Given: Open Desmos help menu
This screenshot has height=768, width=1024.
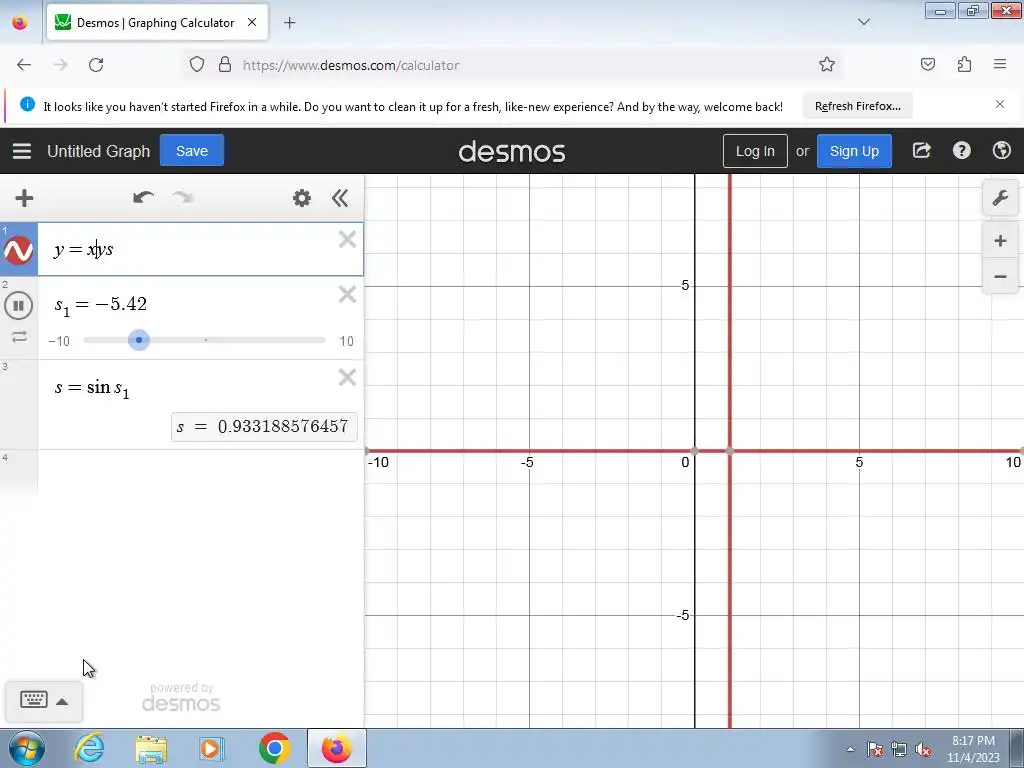Looking at the screenshot, I should click(961, 151).
